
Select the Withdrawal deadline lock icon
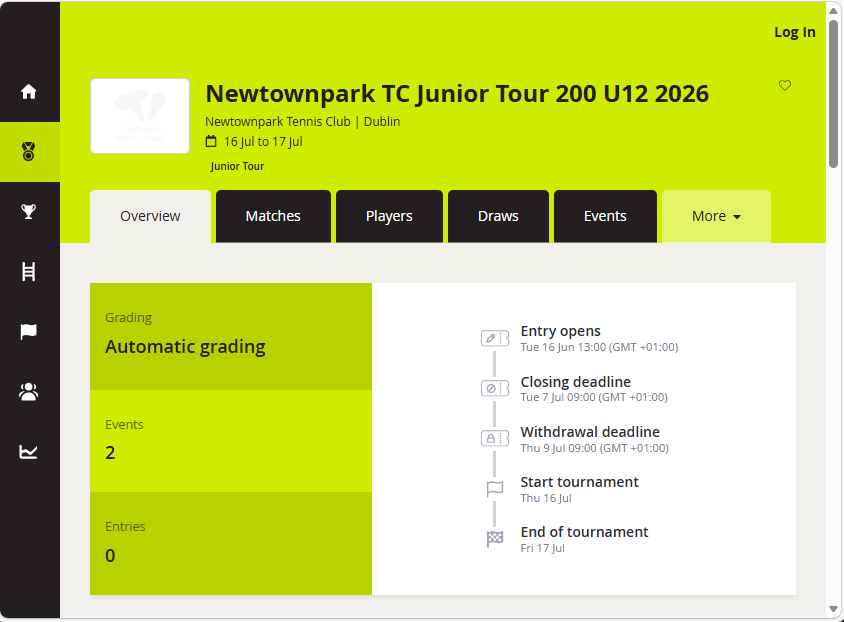[494, 438]
